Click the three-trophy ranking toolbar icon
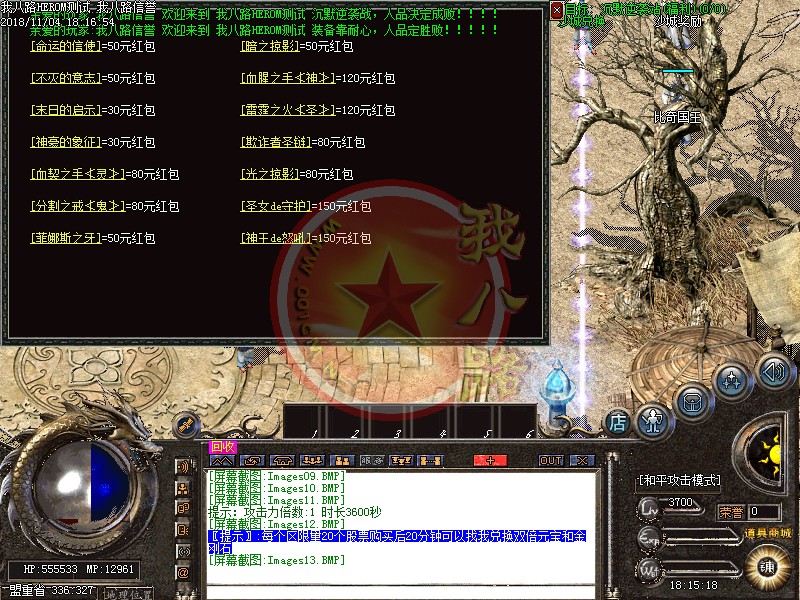 (x=402, y=461)
